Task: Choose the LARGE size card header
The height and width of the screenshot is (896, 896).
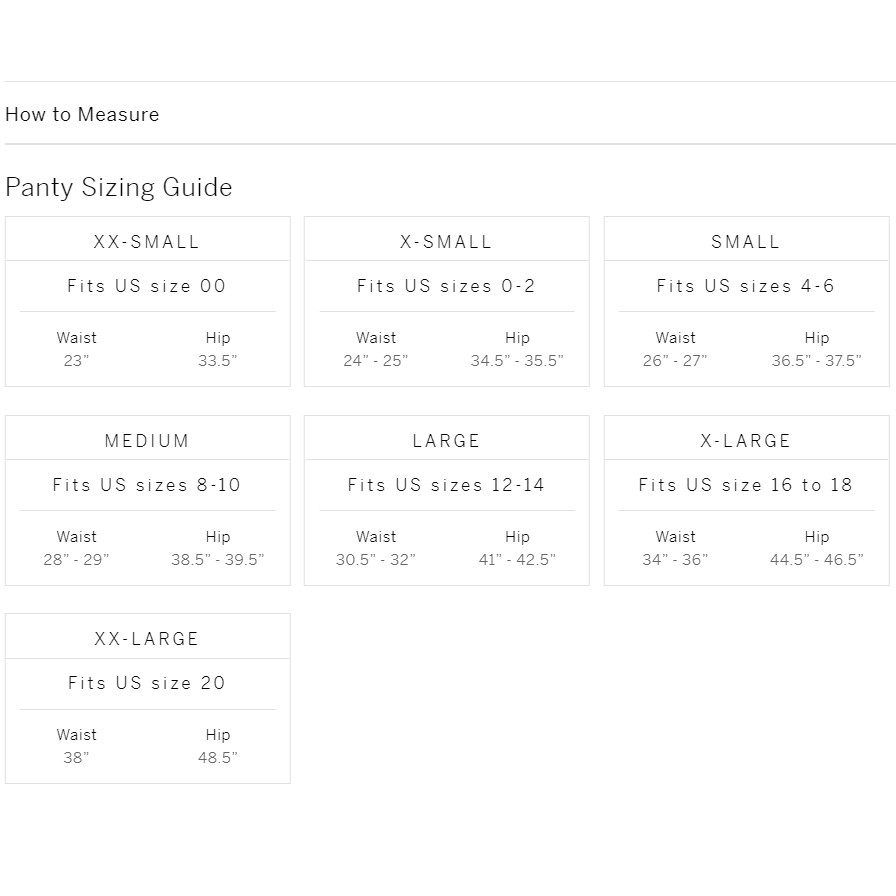Action: 446,441
